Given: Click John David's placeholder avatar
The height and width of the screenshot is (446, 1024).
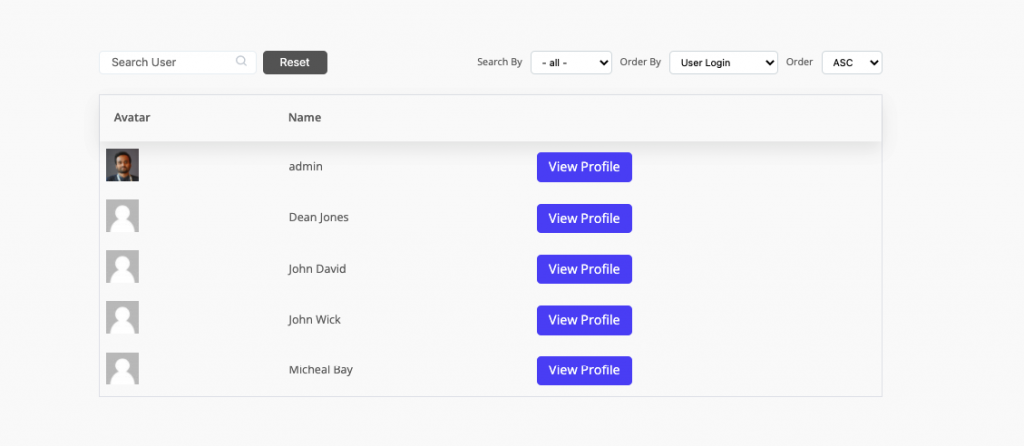Looking at the screenshot, I should (122, 267).
